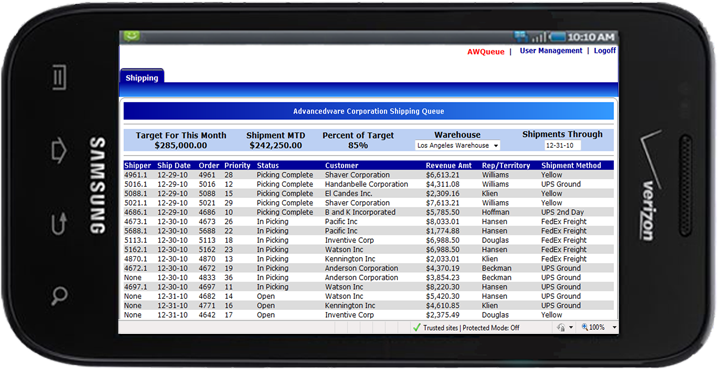The image size is (718, 369).
Task: Click the Target For This Month $285,000.00 value
Action: pyautogui.click(x=181, y=146)
